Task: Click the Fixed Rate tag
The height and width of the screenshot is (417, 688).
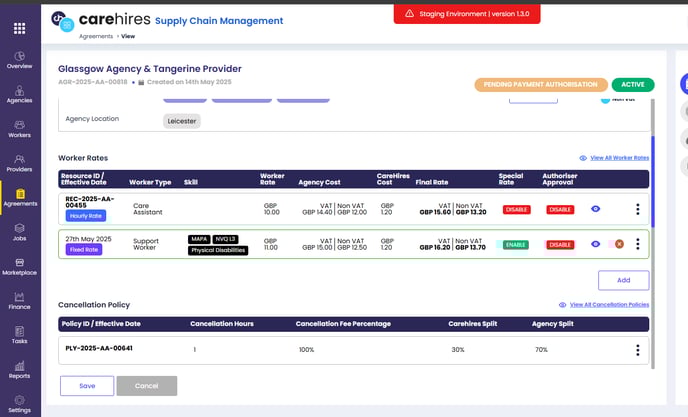Action: pyautogui.click(x=84, y=250)
